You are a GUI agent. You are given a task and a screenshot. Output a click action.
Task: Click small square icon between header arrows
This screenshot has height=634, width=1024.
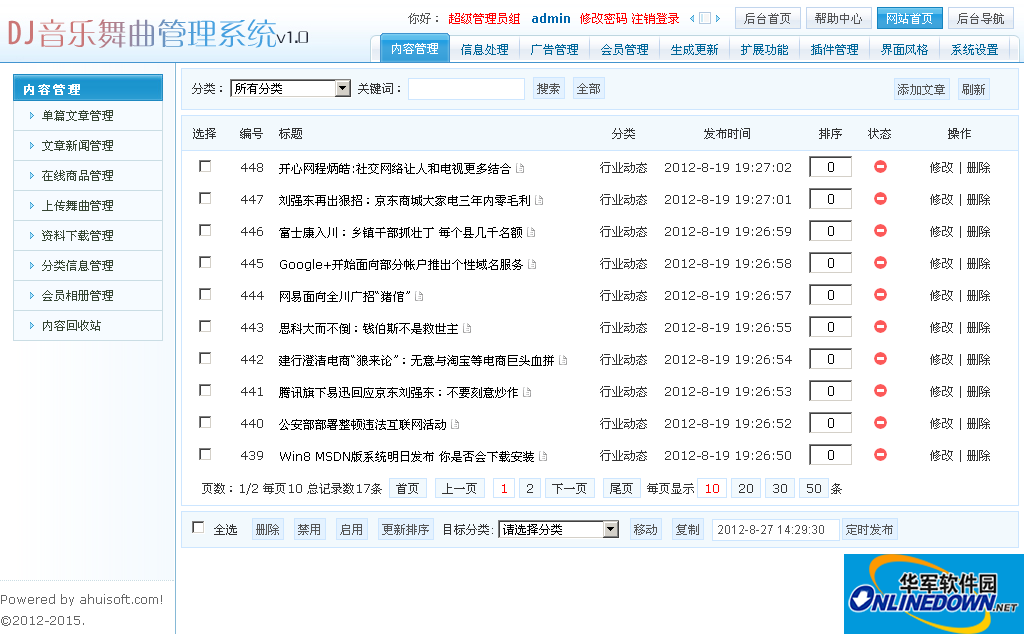pos(705,18)
